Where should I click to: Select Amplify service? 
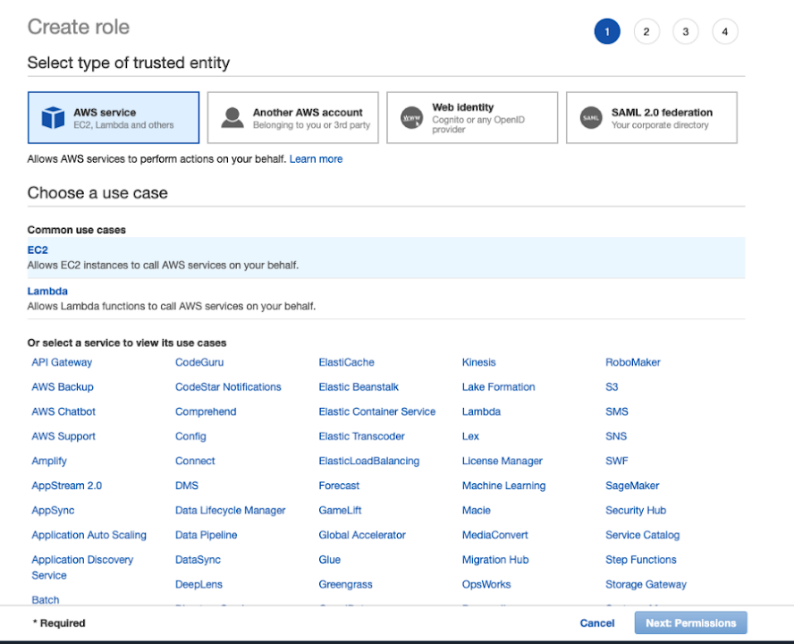(49, 461)
